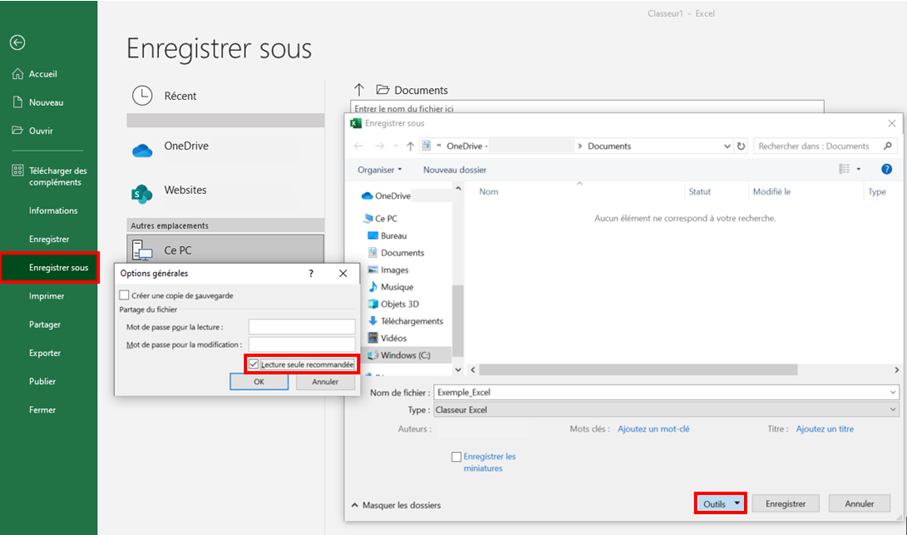The width and height of the screenshot is (907, 535).
Task: Click Annuler in Options générales dialog
Action: [x=325, y=382]
